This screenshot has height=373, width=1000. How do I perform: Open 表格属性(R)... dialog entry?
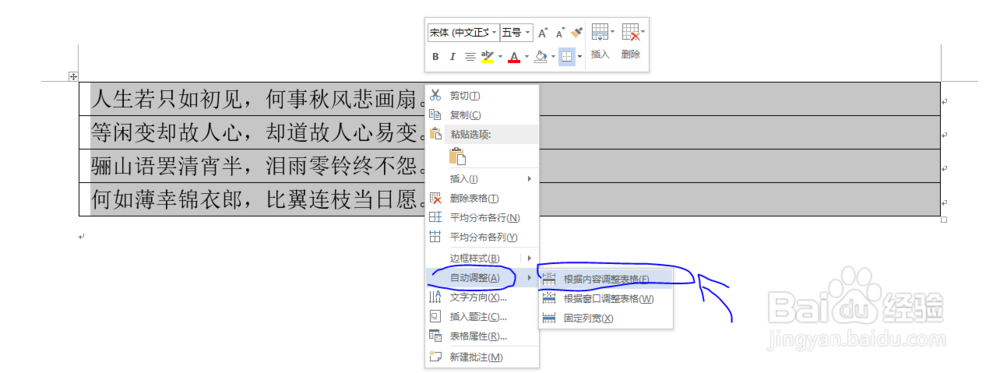[x=482, y=336]
